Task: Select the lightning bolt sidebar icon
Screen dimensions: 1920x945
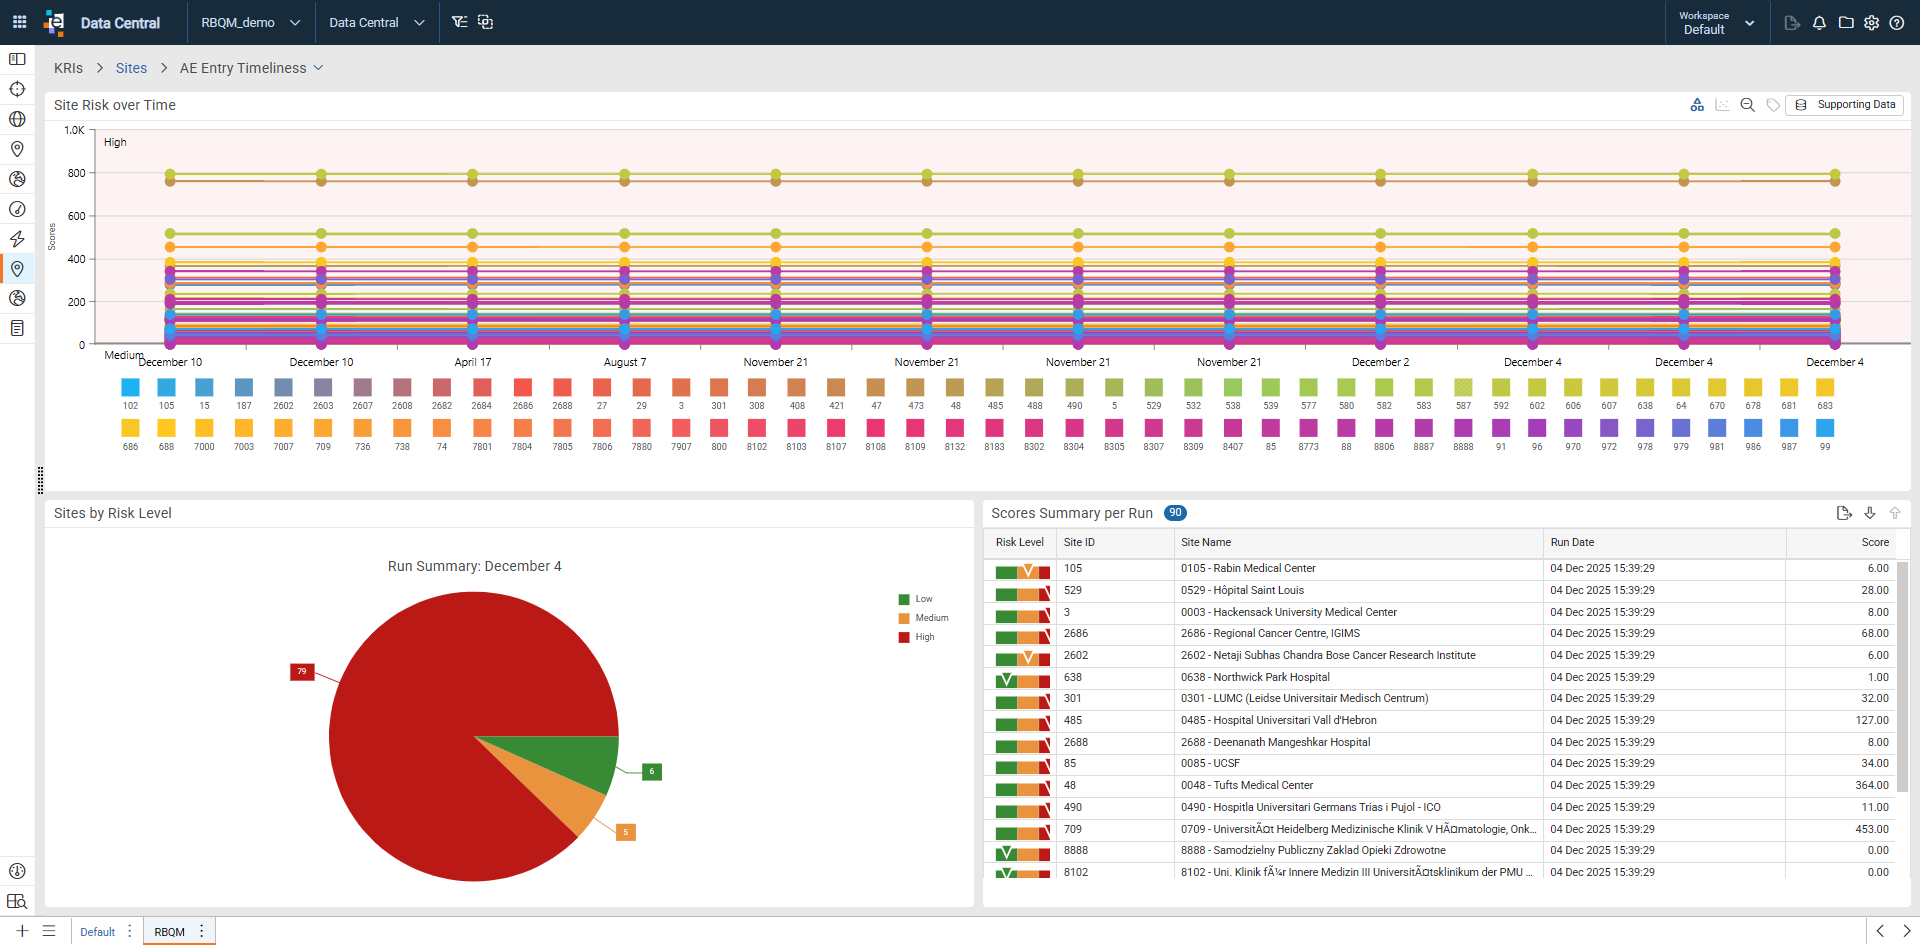Action: tap(17, 239)
